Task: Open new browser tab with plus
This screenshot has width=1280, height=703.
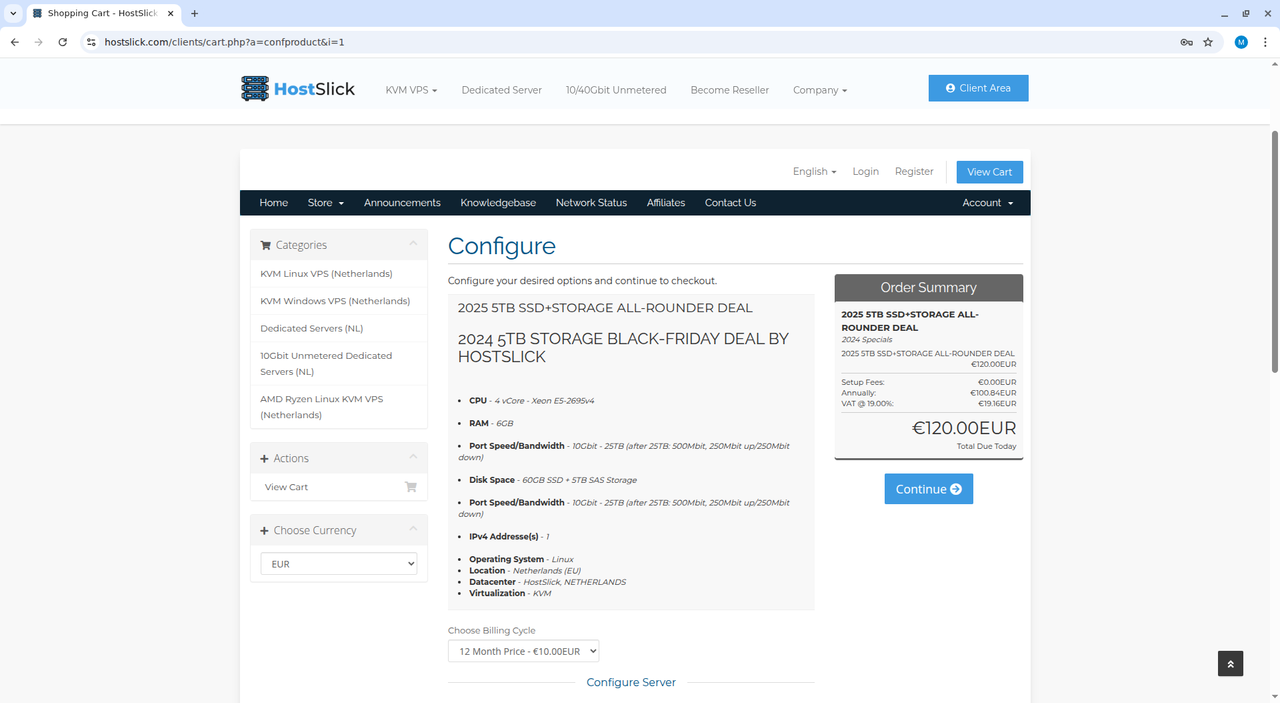Action: tap(194, 14)
